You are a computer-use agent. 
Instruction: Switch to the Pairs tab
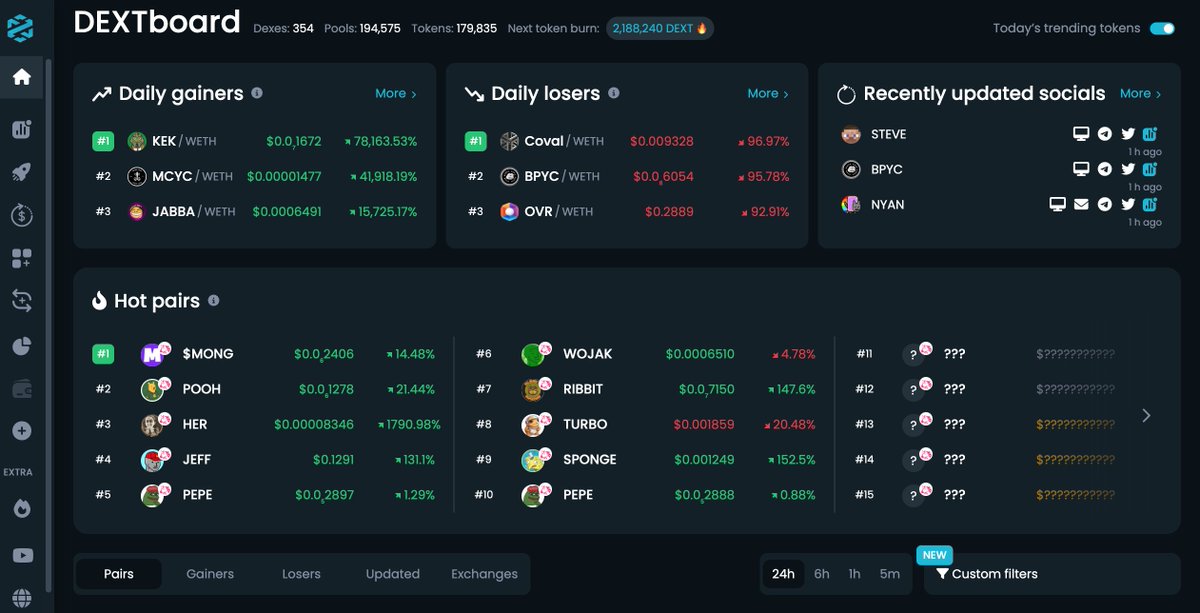point(119,574)
